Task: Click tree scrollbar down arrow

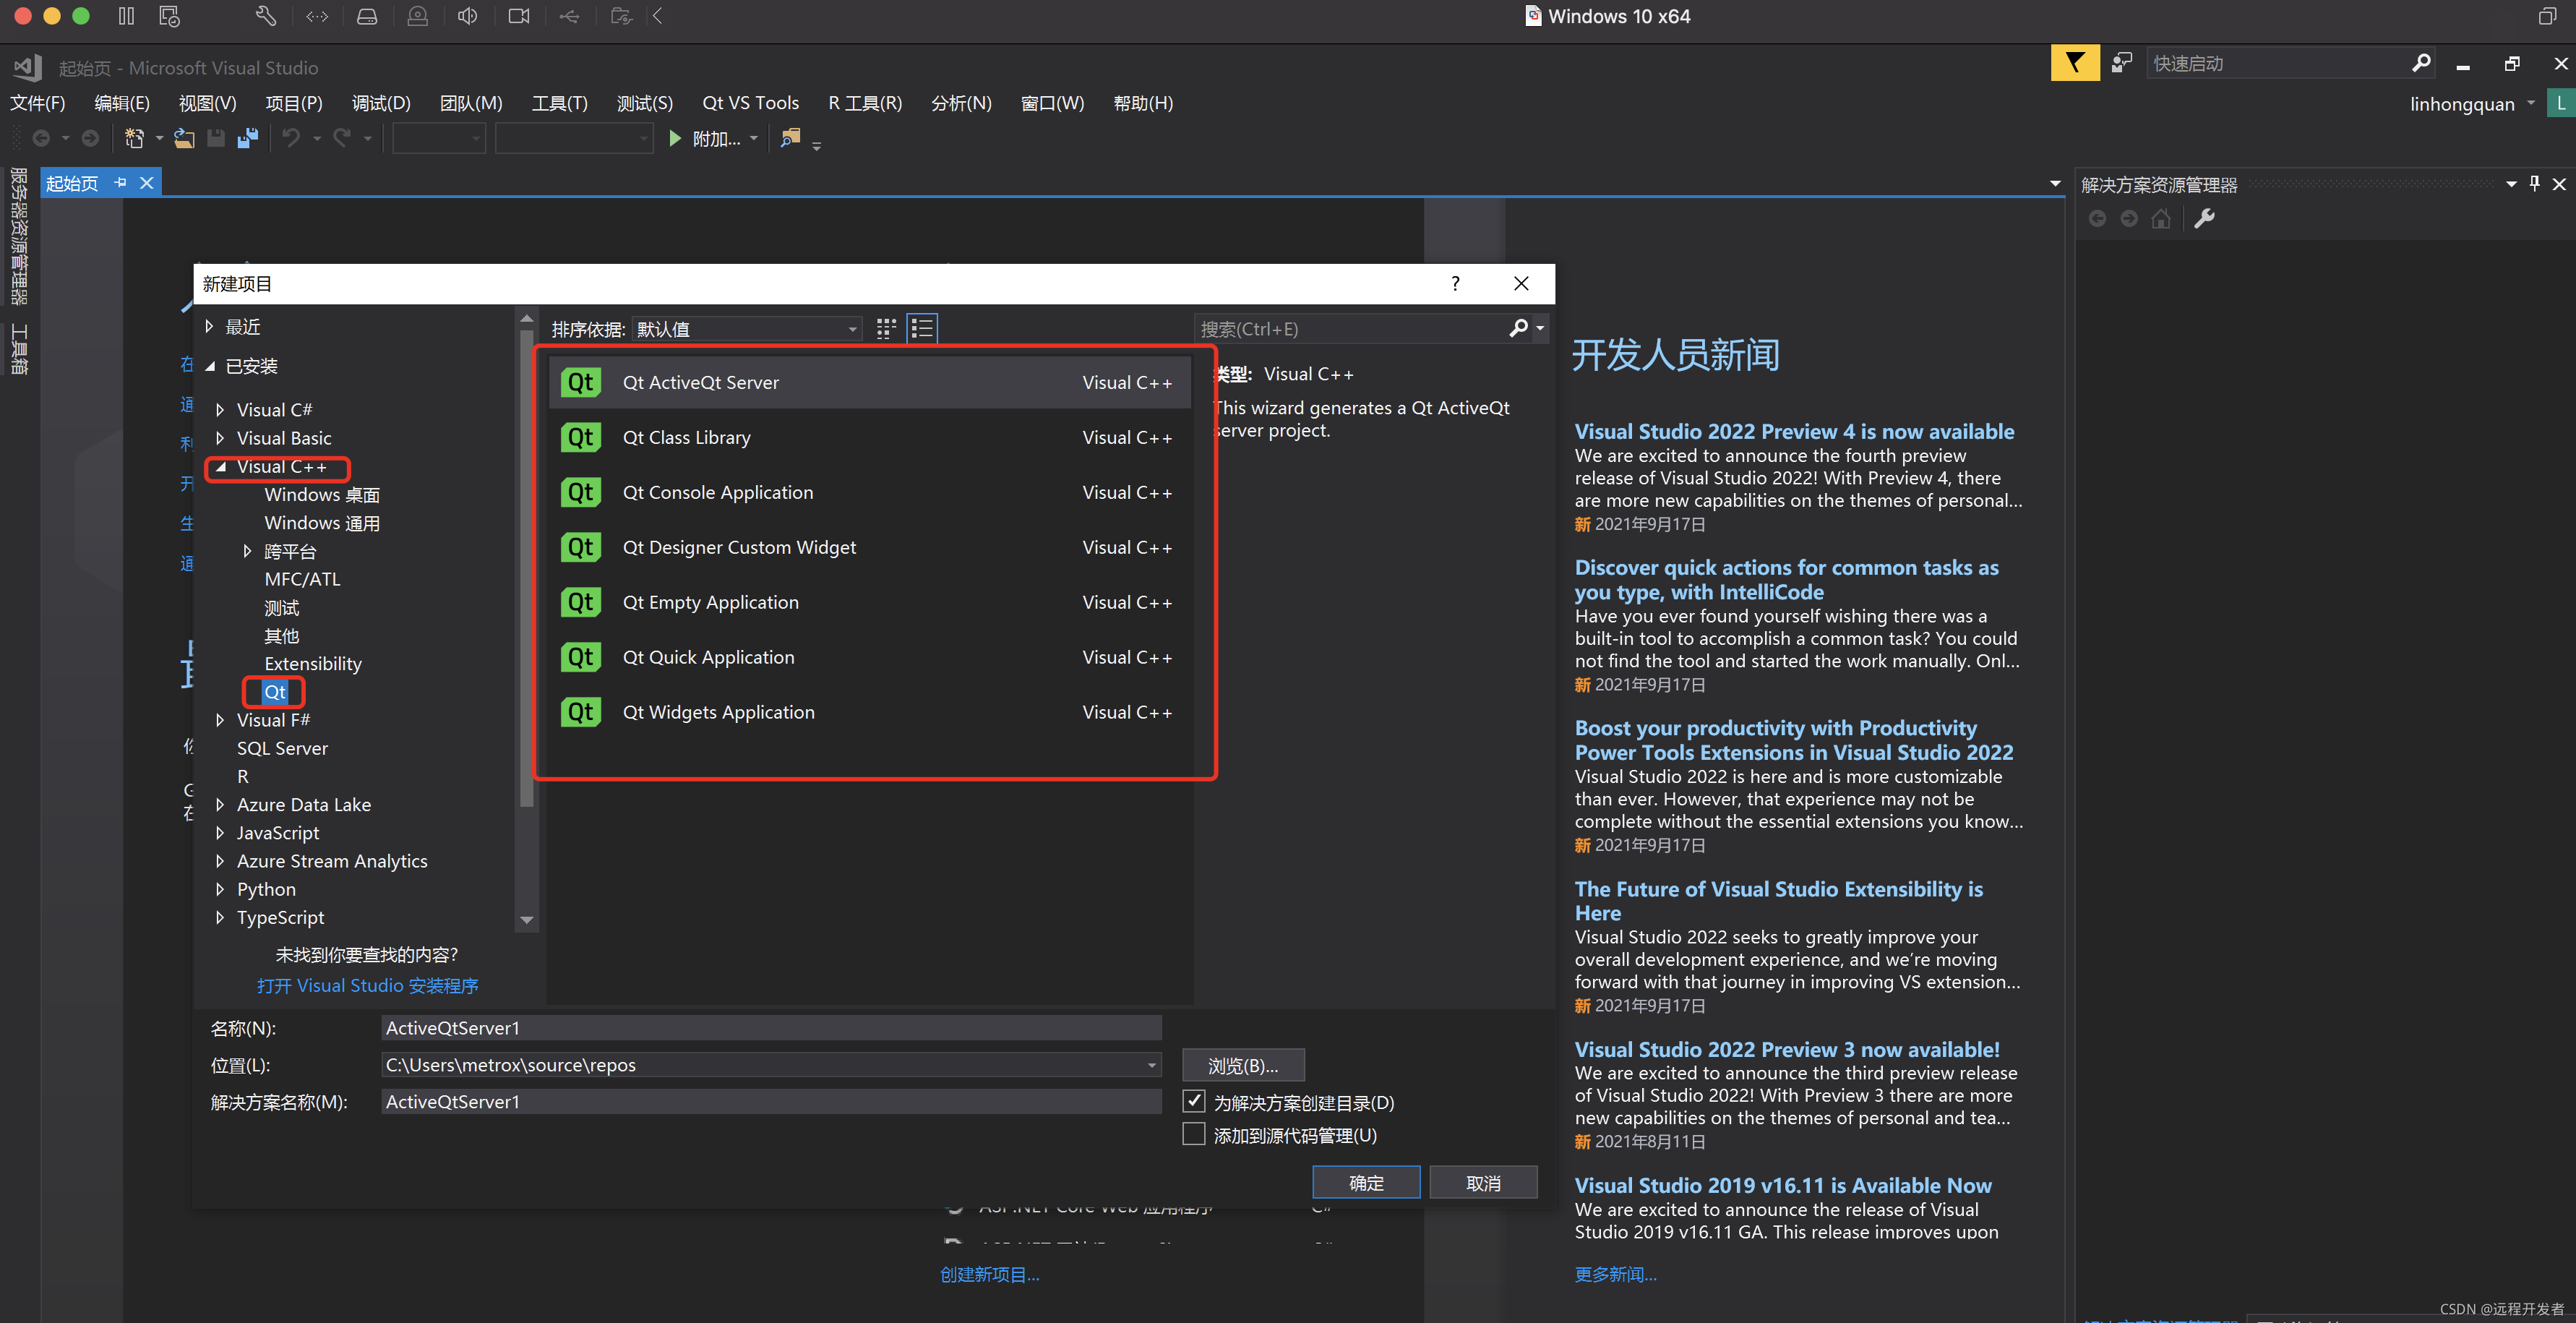Action: pos(526,919)
